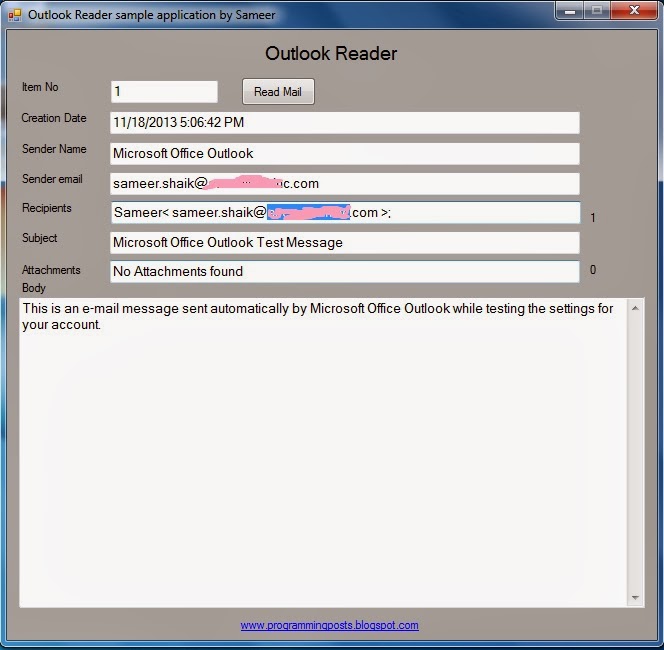
Task: Click the Recipients text box
Action: click(346, 213)
